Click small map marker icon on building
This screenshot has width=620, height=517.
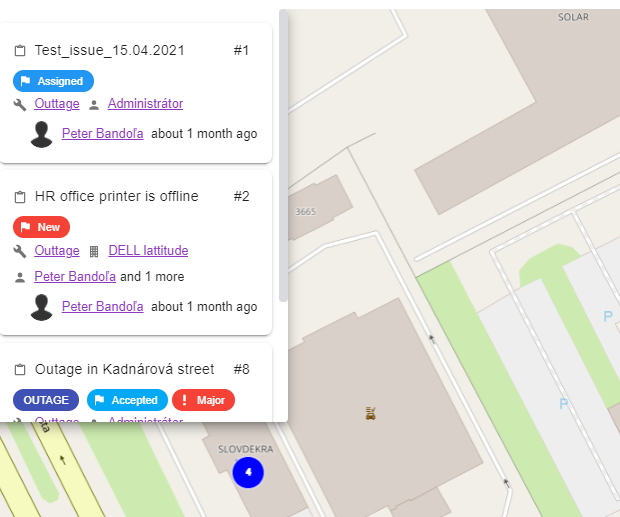[371, 411]
